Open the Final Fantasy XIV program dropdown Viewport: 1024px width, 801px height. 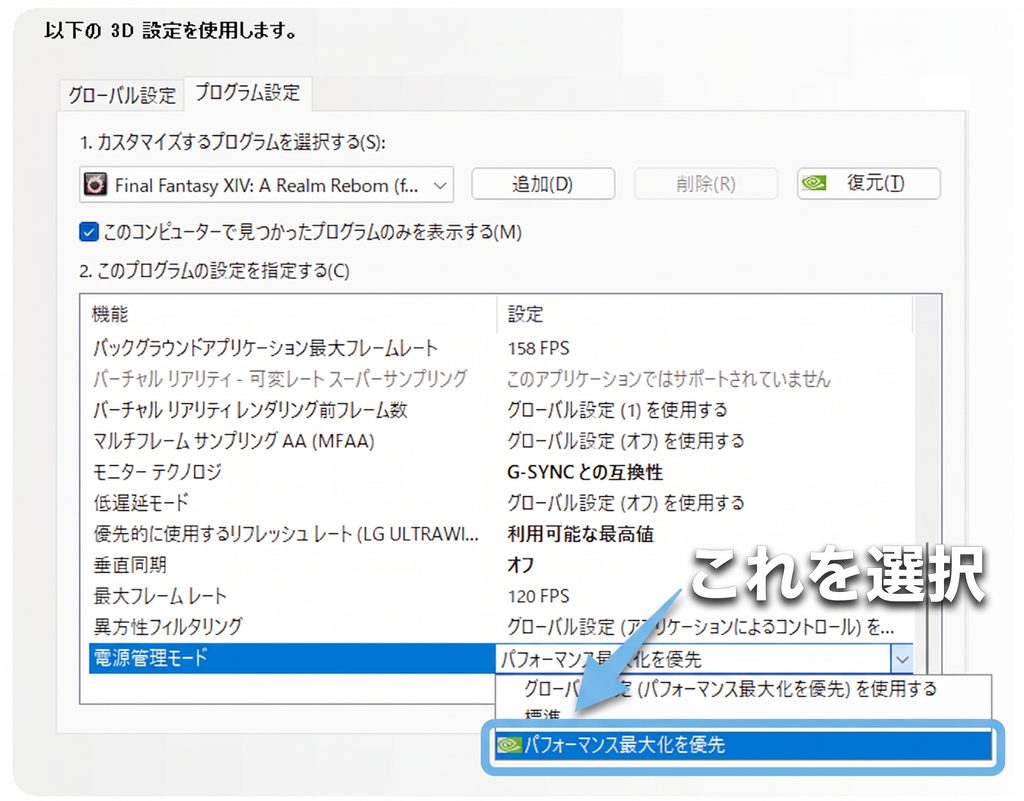266,185
